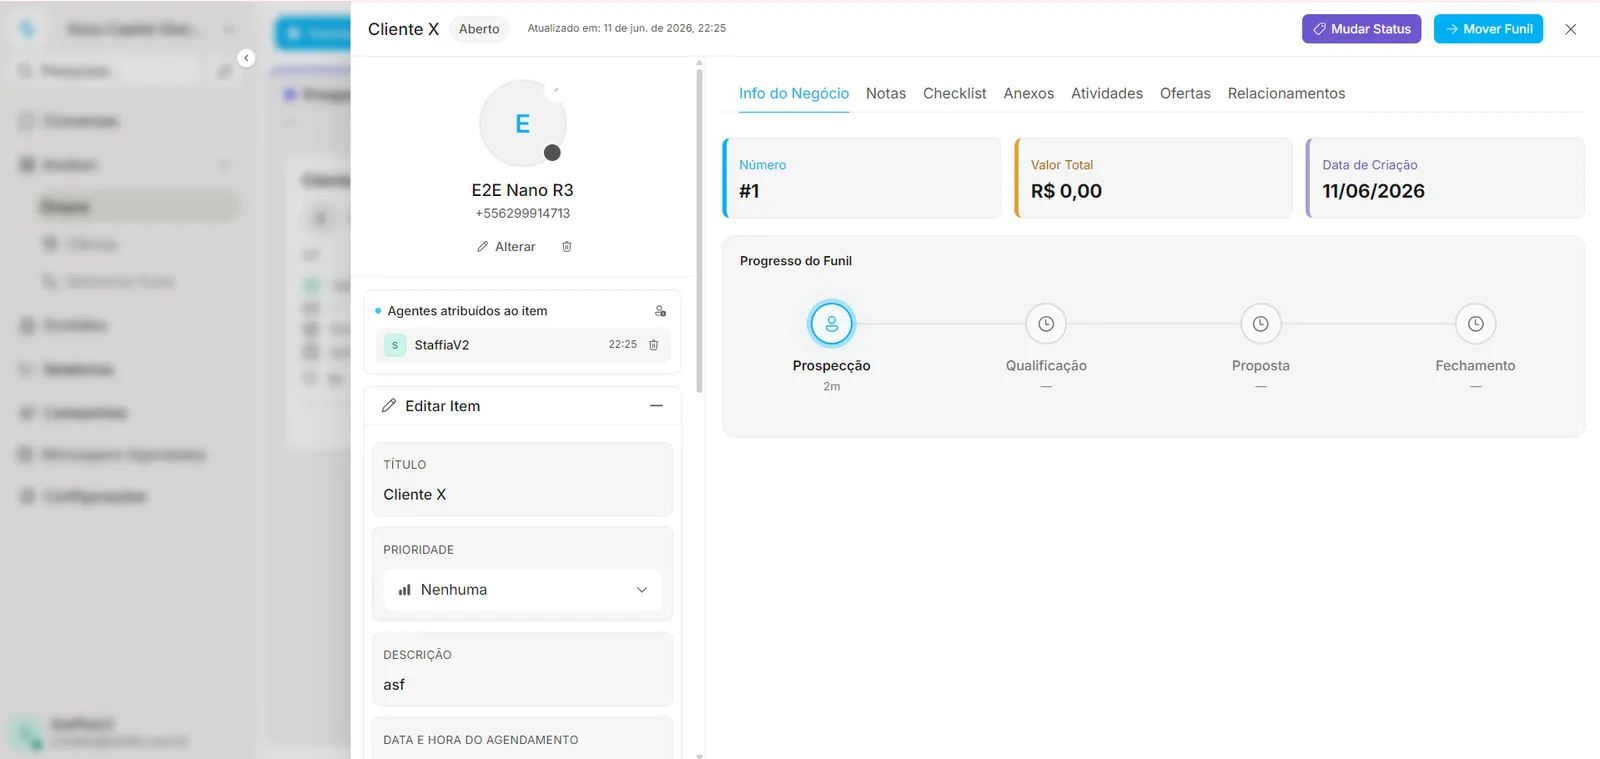This screenshot has height=759, width=1600.
Task: Click the trash icon next to Alterar
Action: point(567,247)
